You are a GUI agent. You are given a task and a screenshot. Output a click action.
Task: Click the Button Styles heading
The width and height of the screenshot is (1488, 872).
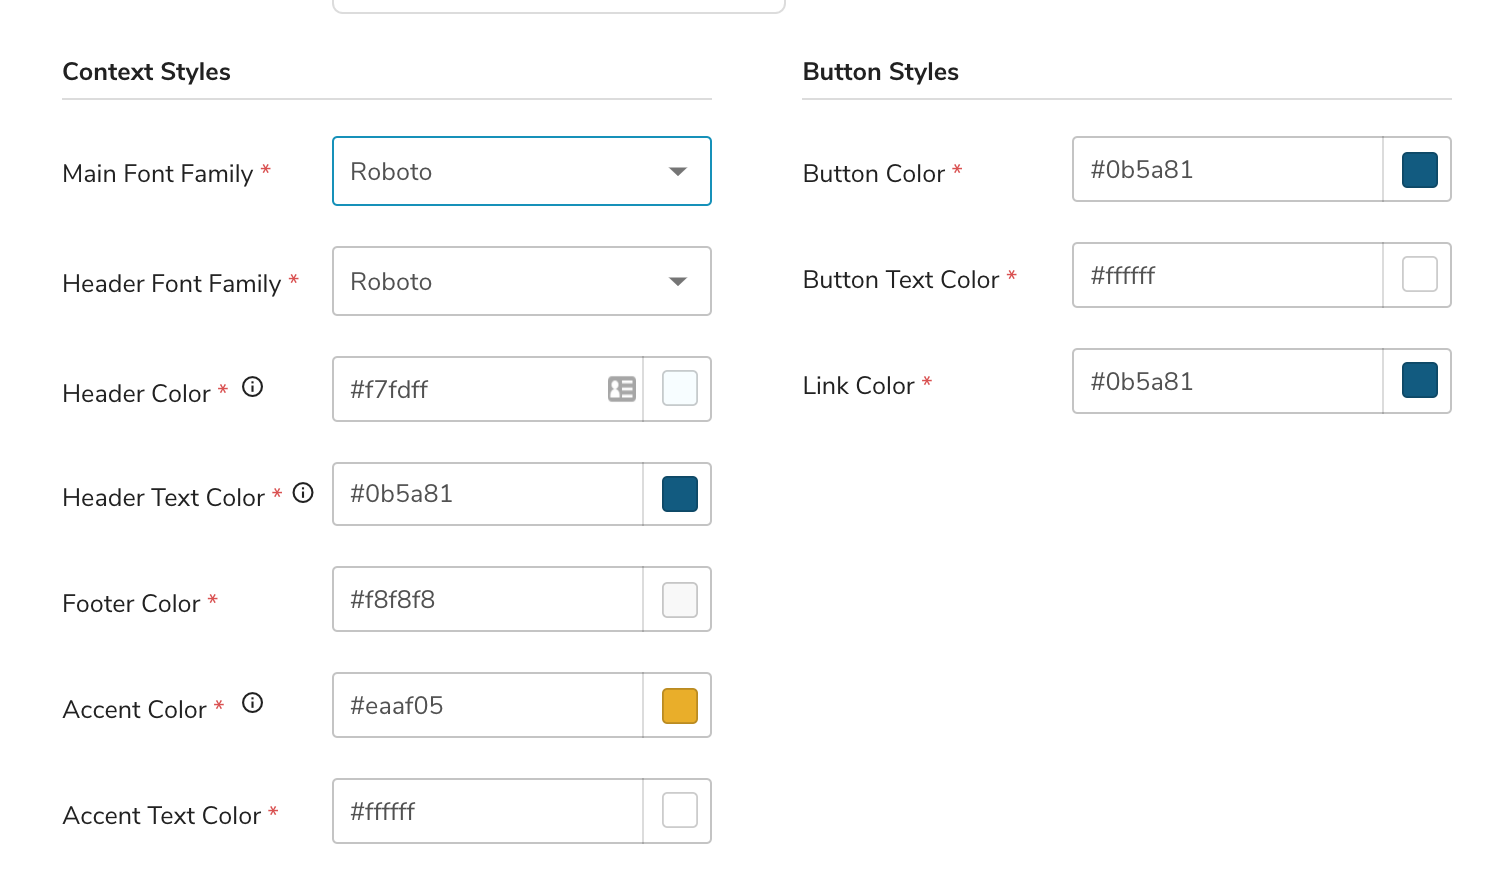click(881, 72)
